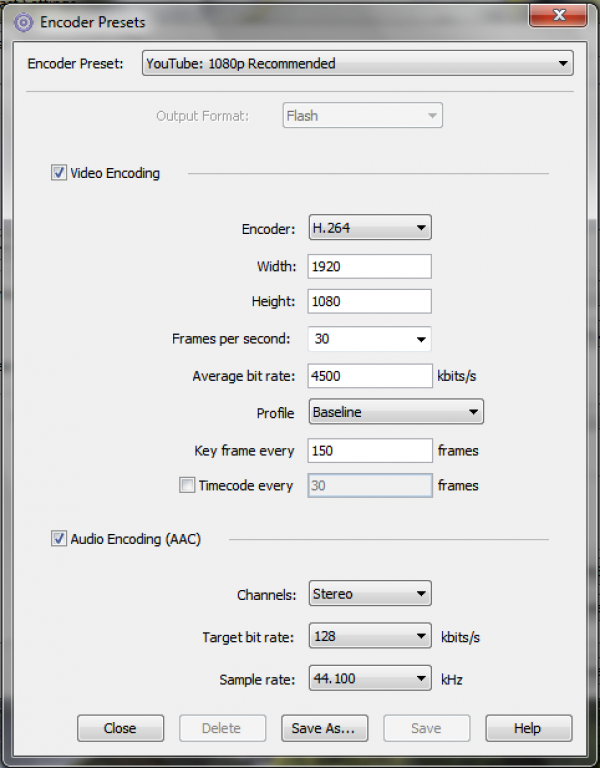The height and width of the screenshot is (768, 600).
Task: Open the Encoder Preset dropdown
Action: [x=358, y=63]
